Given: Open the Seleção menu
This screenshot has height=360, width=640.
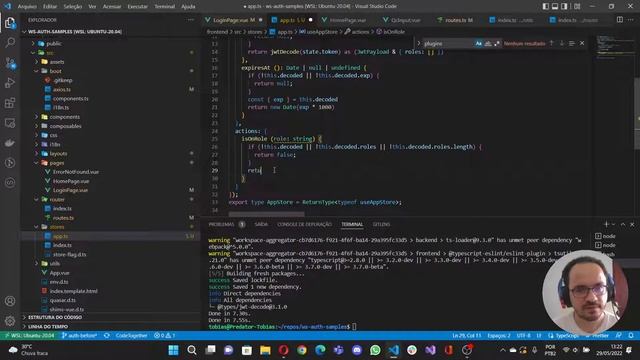Looking at the screenshot, I should (x=73, y=7).
